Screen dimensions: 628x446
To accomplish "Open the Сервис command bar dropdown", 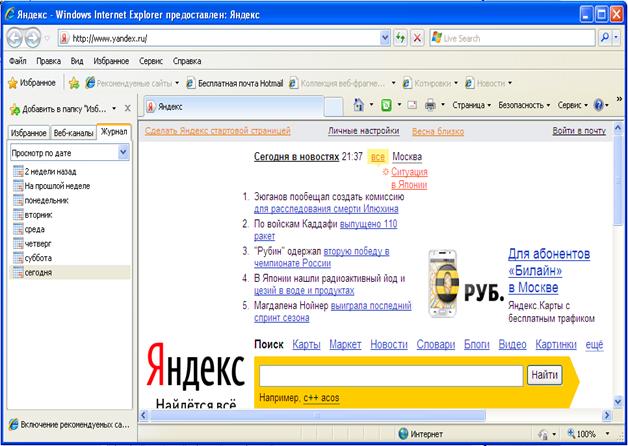I will point(572,105).
